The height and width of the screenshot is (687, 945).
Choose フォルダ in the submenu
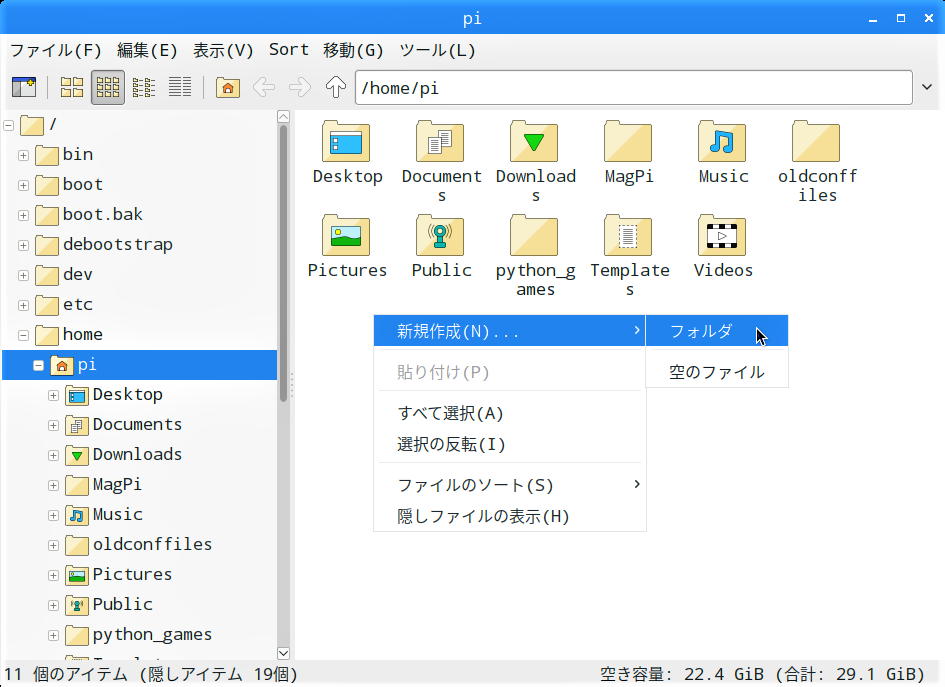click(x=717, y=331)
